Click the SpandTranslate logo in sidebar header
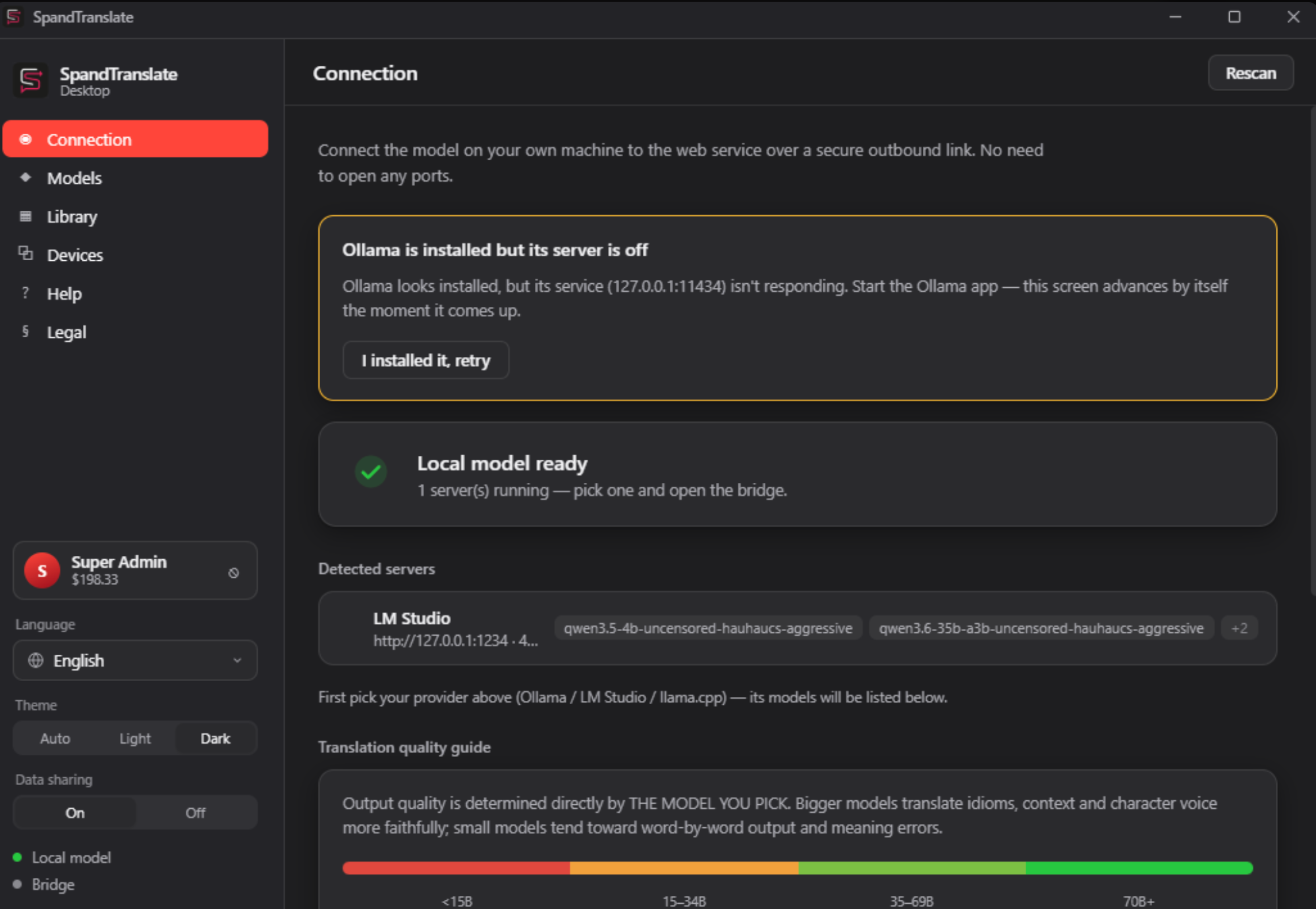Image resolution: width=1316 pixels, height=909 pixels. 30,80
